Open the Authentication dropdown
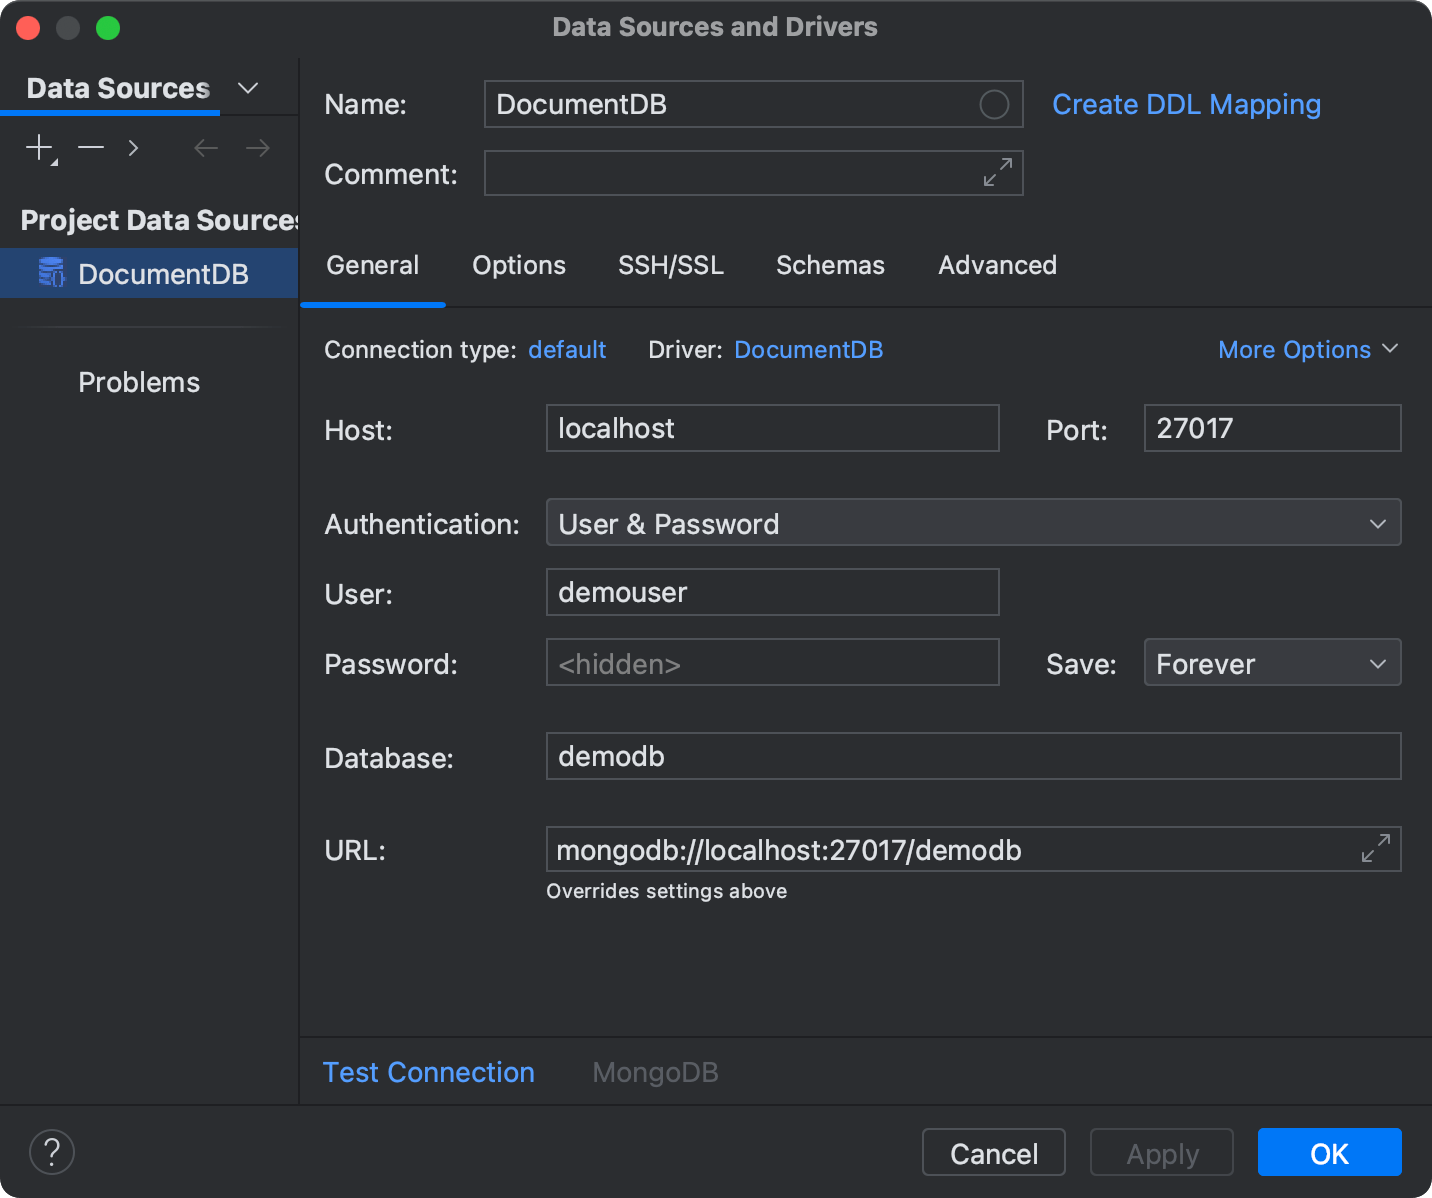 [x=1377, y=522]
